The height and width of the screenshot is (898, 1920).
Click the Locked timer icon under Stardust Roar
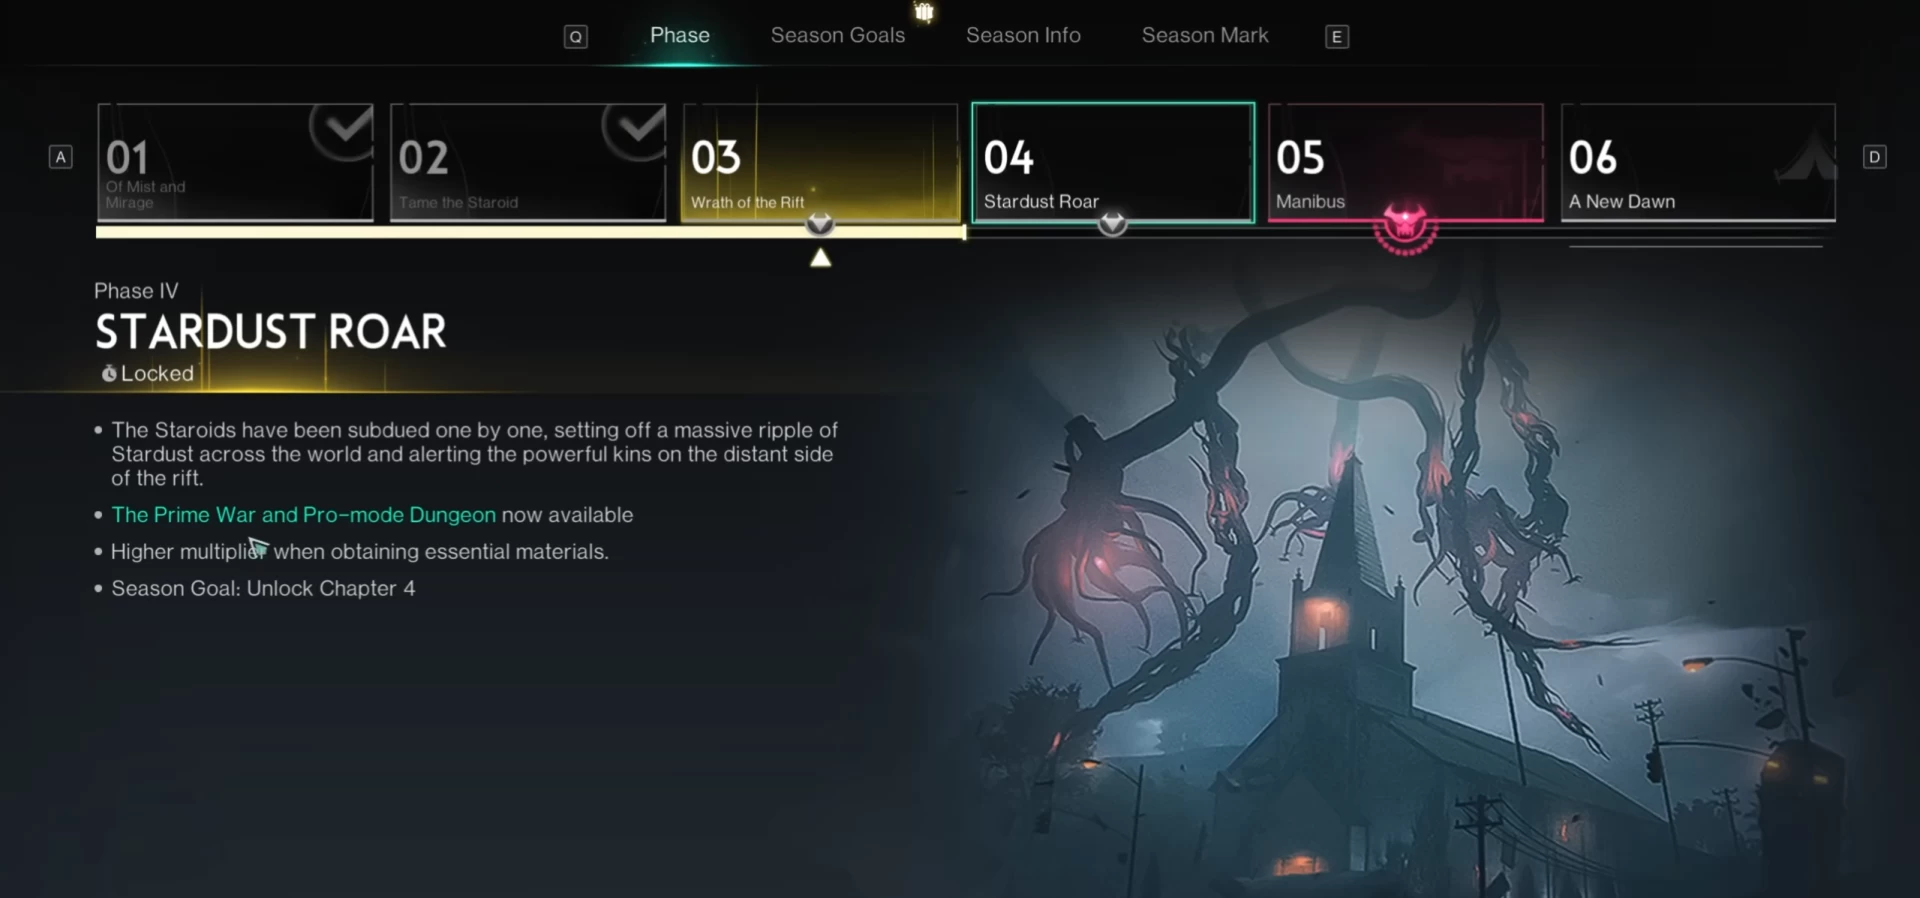pyautogui.click(x=109, y=373)
